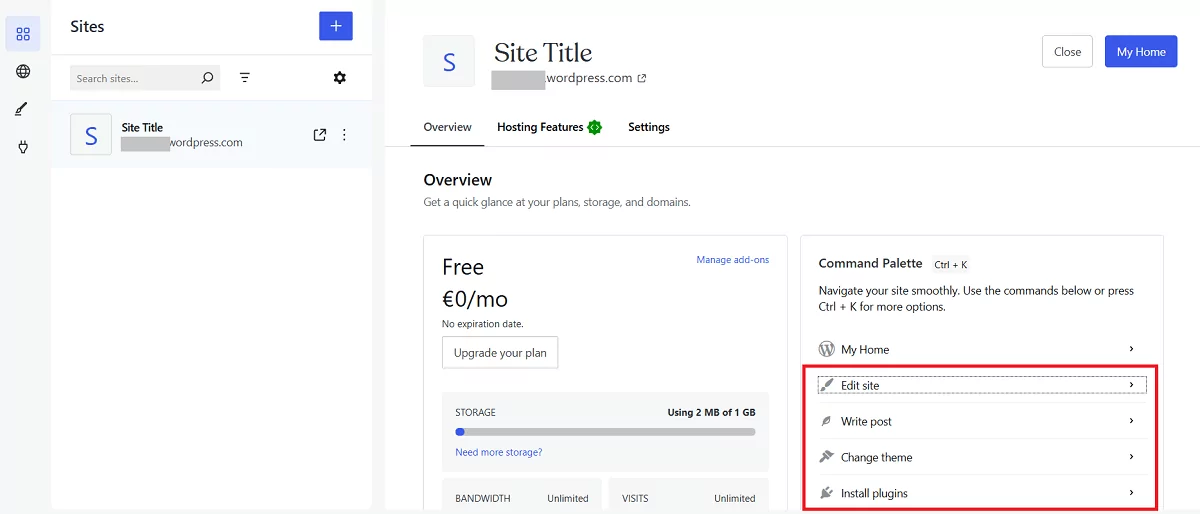Open the sites filter sort icon
This screenshot has width=1200, height=514.
point(245,78)
